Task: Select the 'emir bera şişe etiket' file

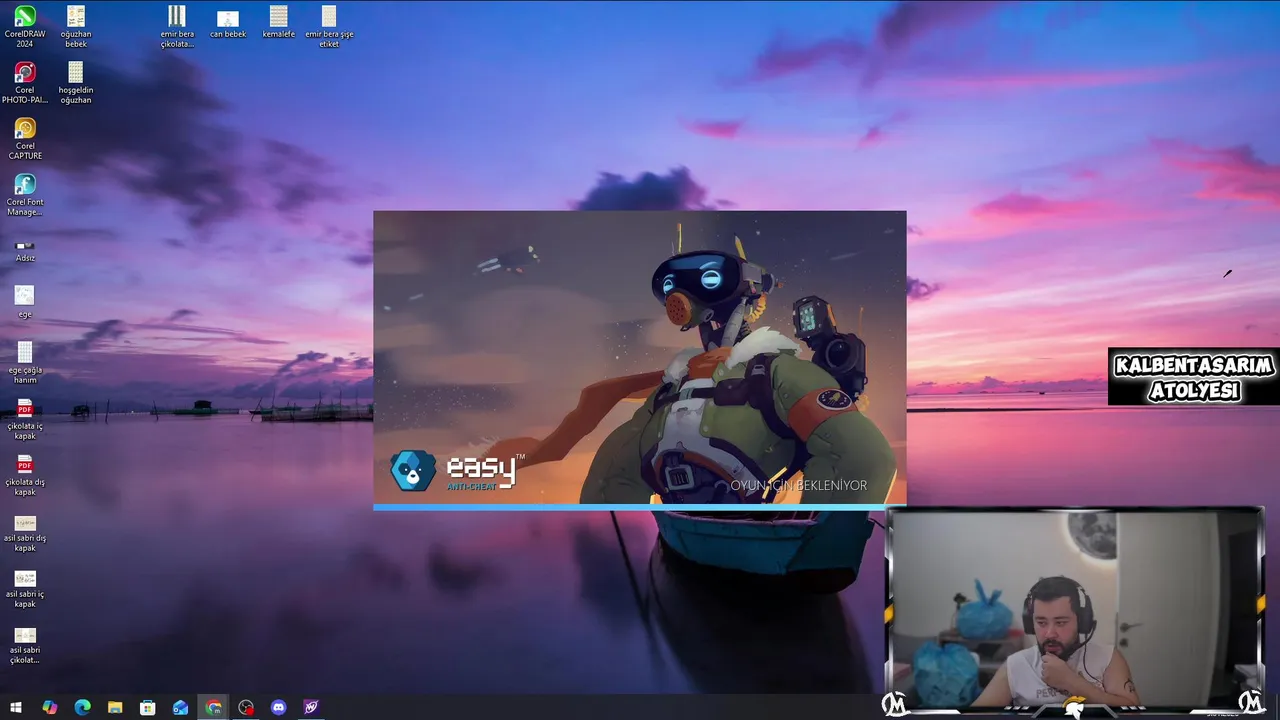Action: click(x=329, y=26)
